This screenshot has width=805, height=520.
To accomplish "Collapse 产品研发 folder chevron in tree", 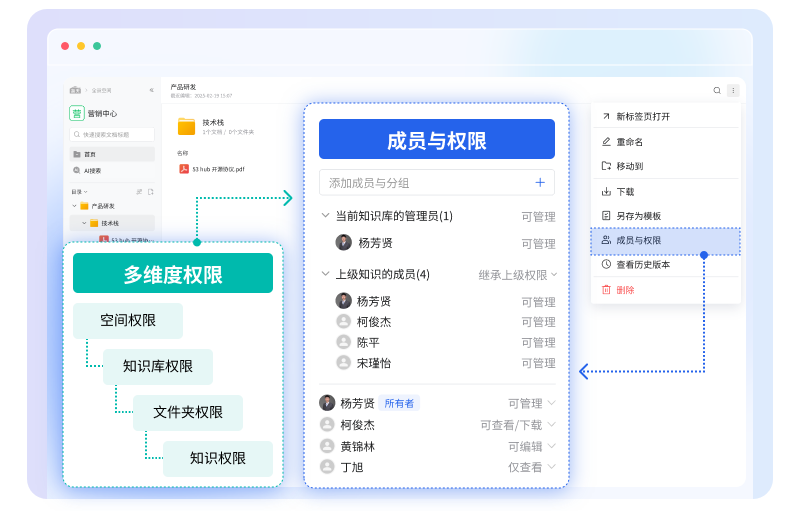I will pos(74,206).
